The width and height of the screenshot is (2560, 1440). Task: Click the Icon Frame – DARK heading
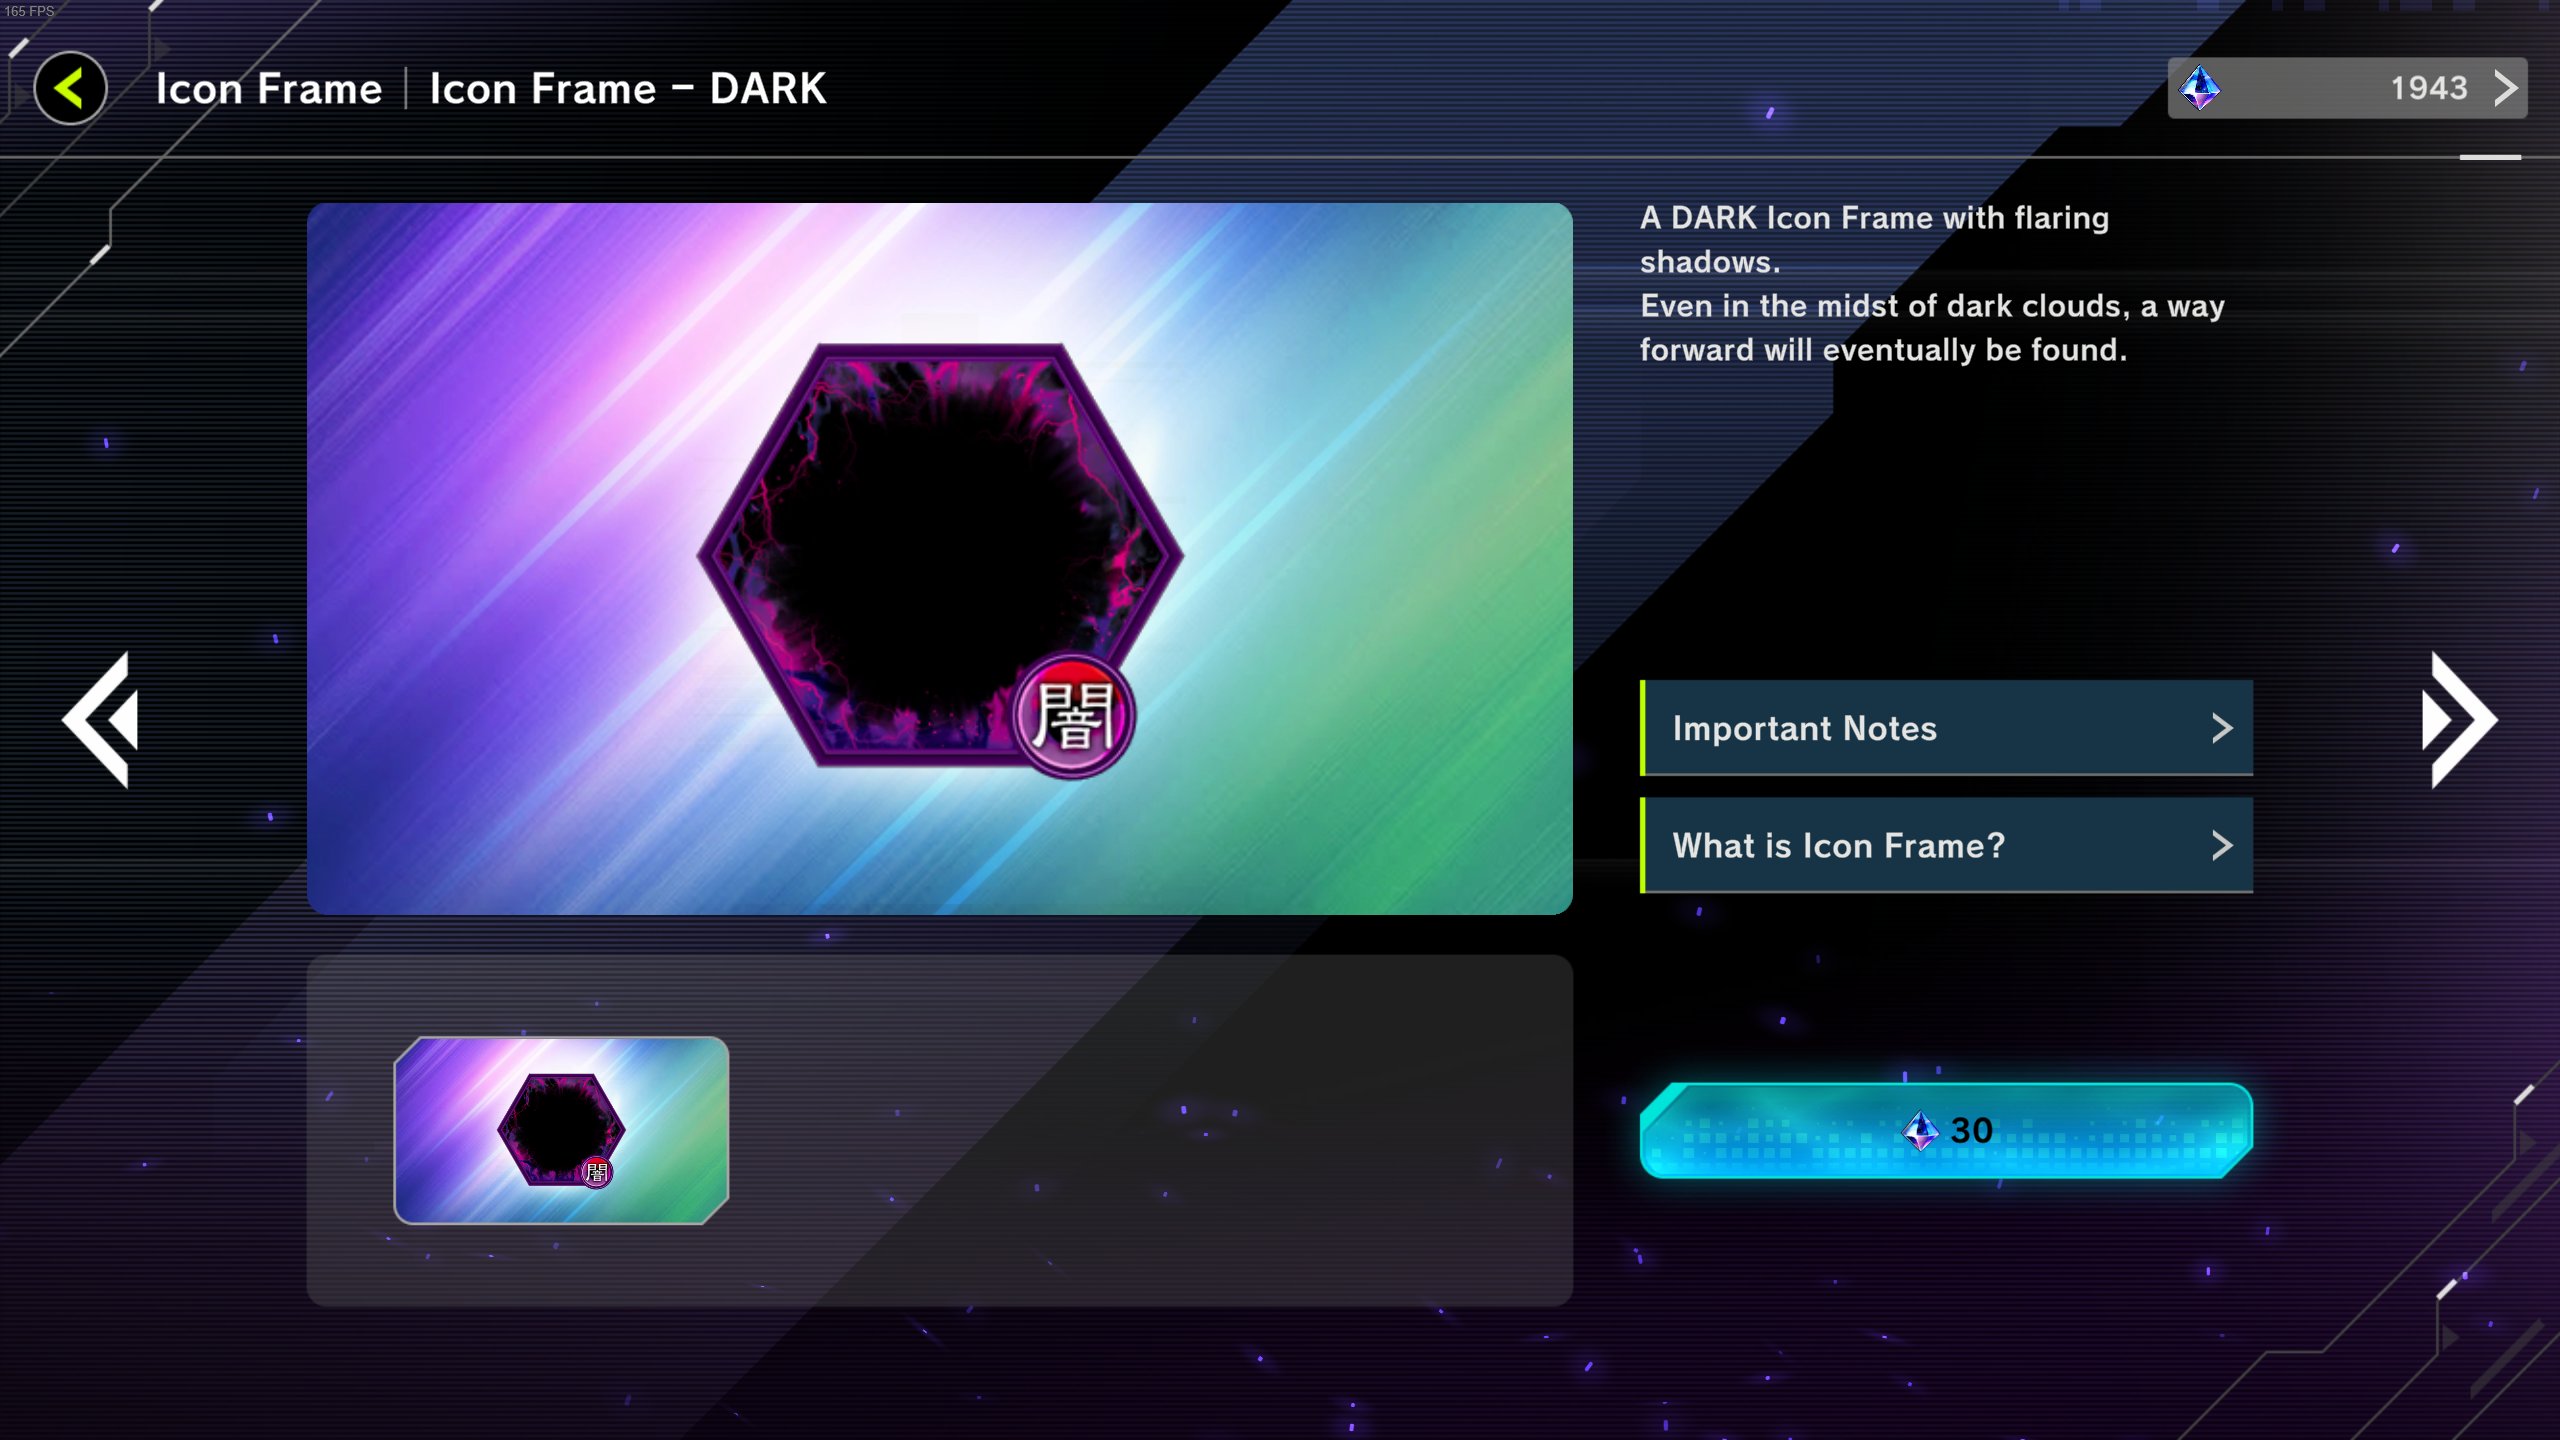628,89
